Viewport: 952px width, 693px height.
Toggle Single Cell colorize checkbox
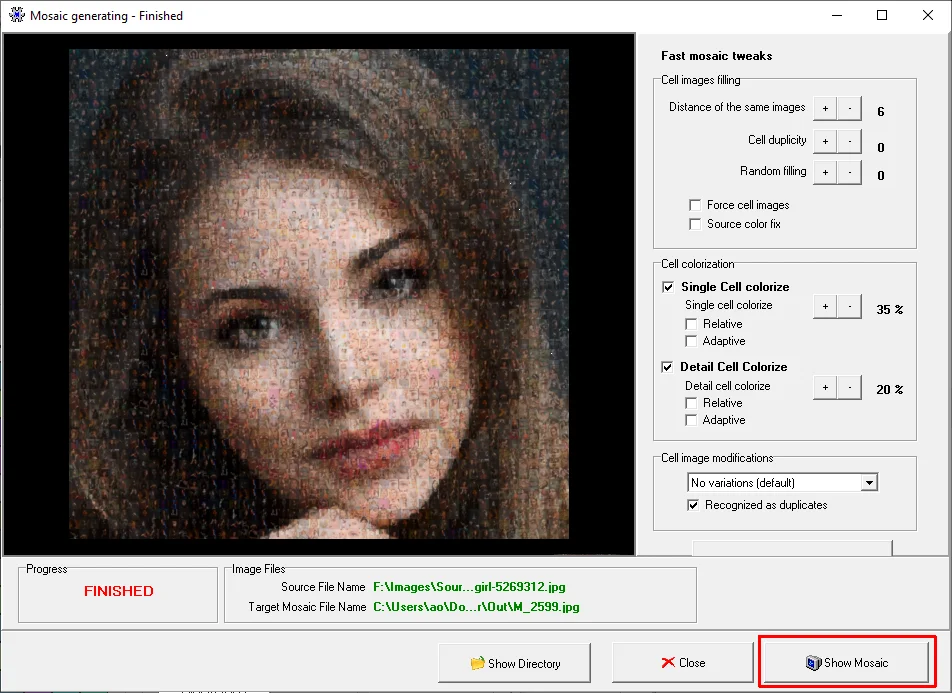tap(668, 287)
